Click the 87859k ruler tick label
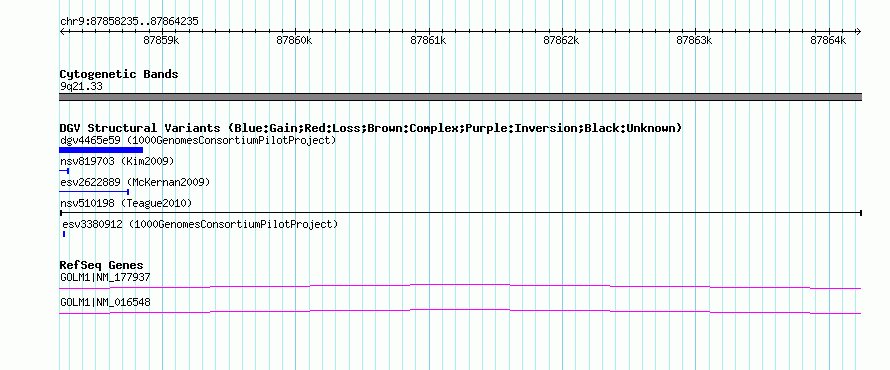Viewport: 890px width, 370px height. (162, 40)
